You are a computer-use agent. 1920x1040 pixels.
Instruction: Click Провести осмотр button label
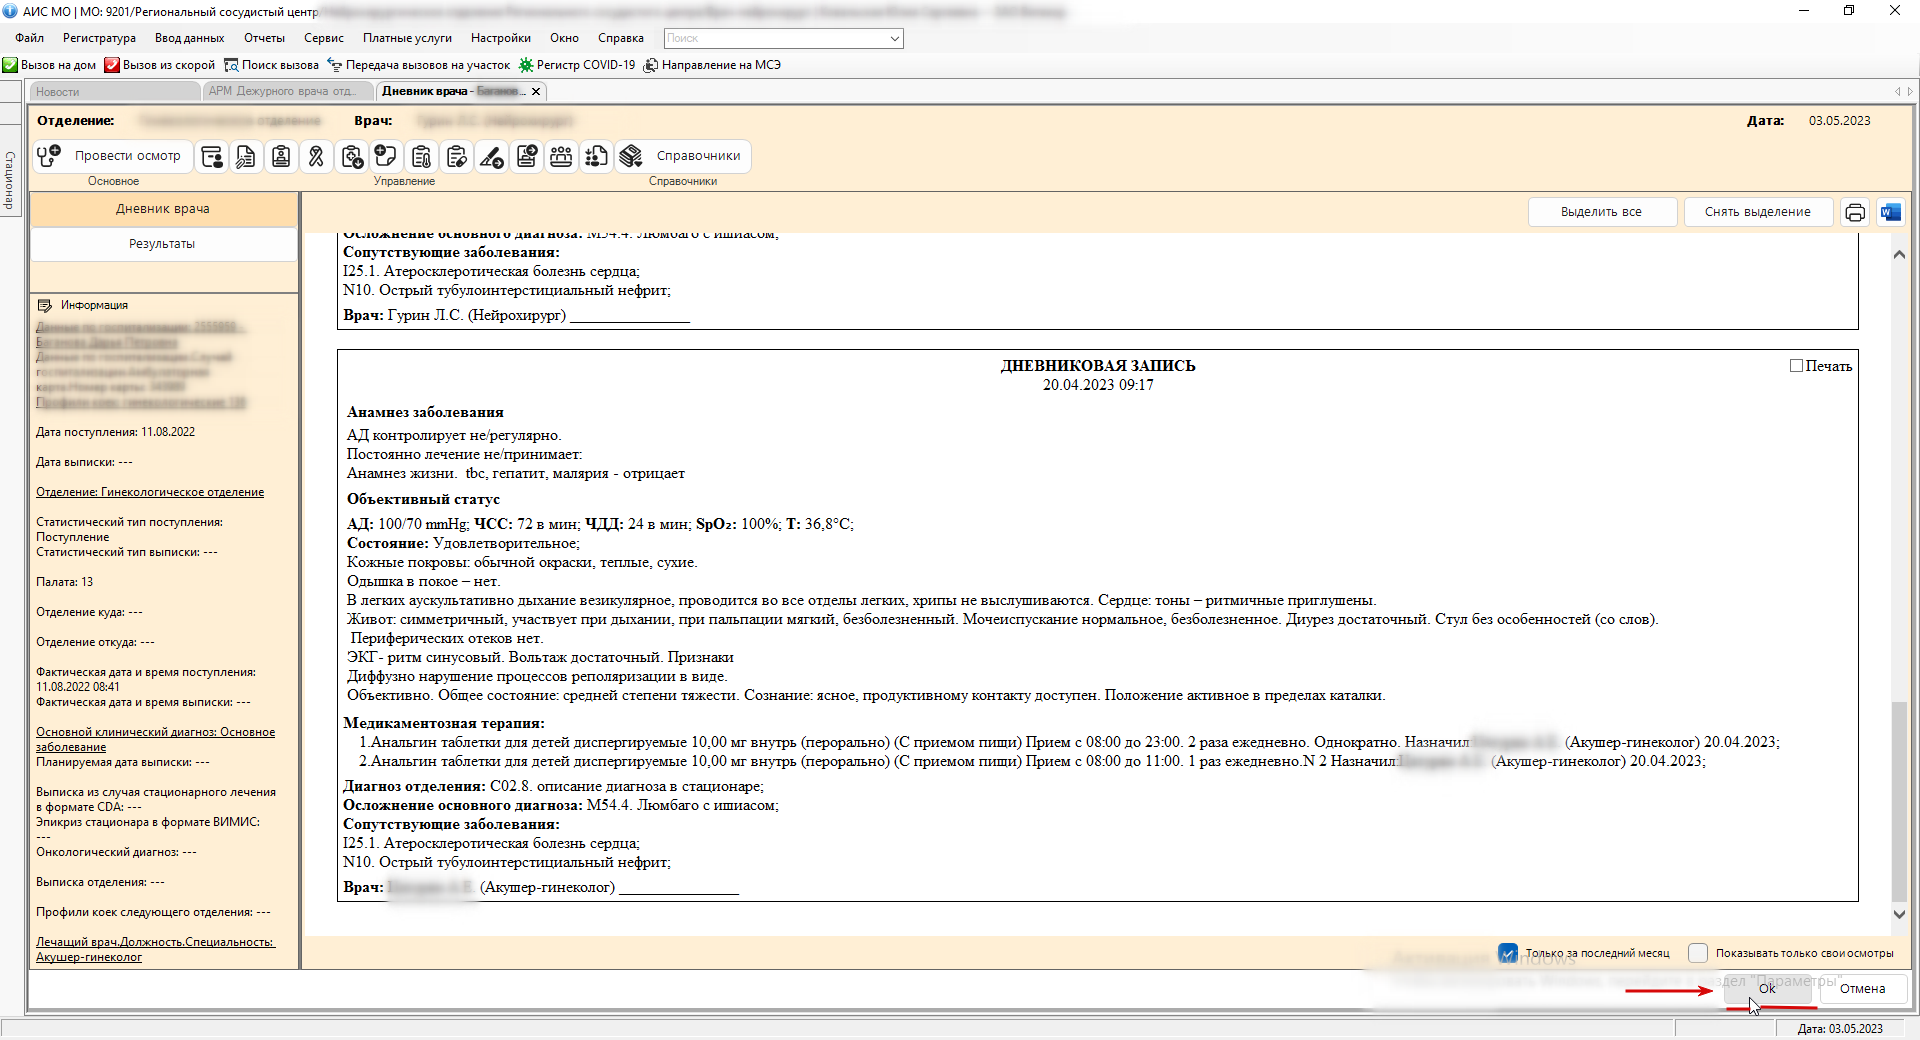click(128, 156)
